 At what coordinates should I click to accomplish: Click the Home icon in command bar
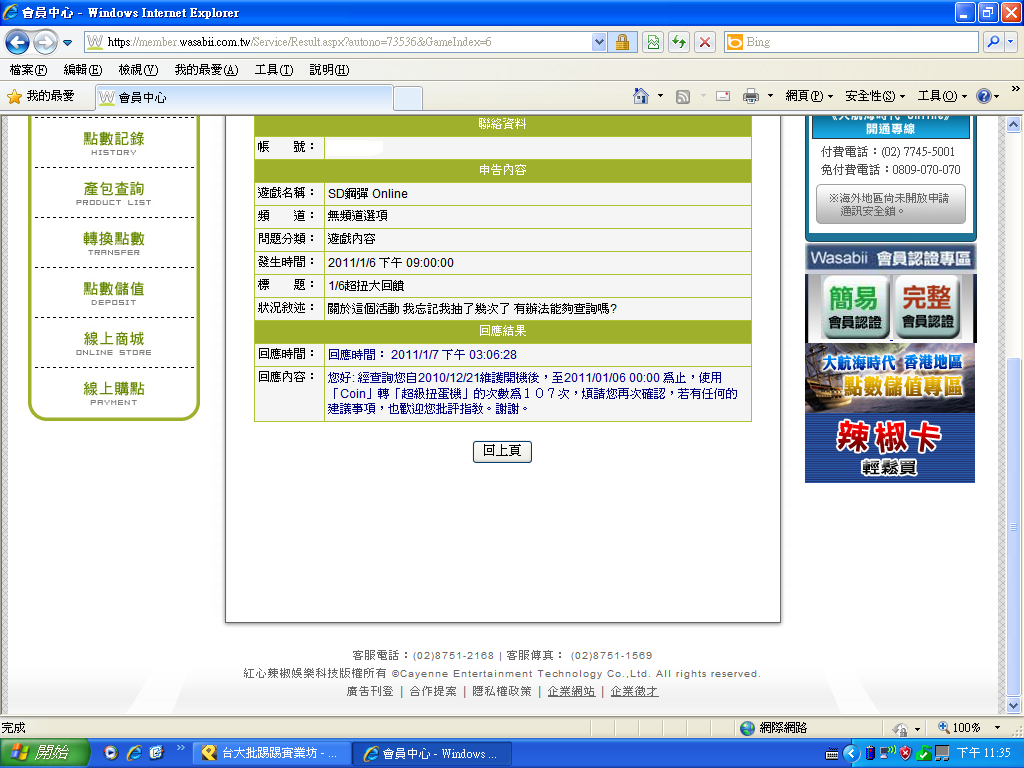[641, 96]
